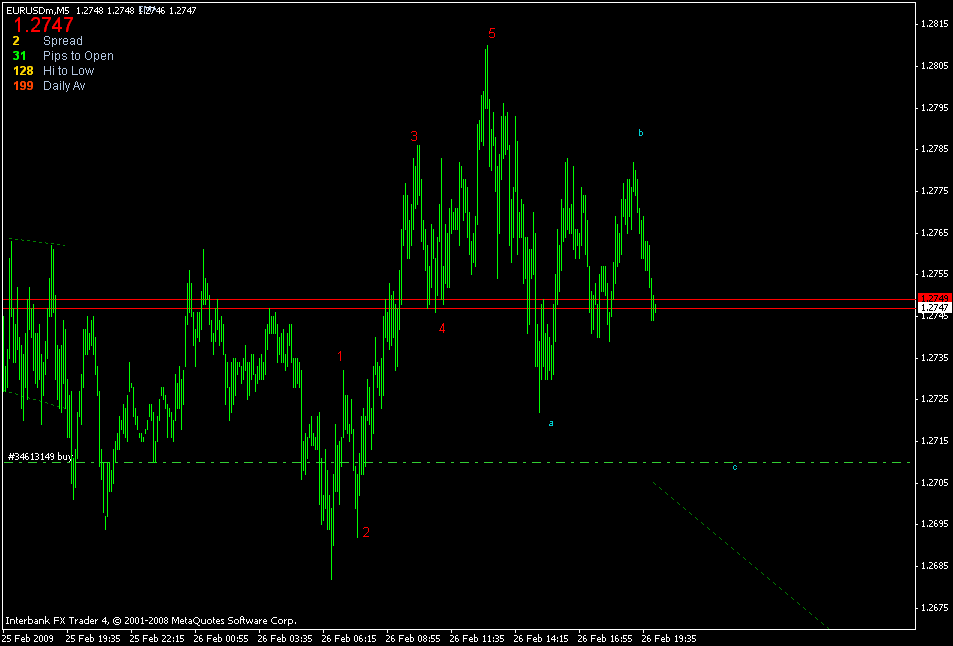Select wave label "2" near the chart low
Viewport: 953px width, 646px height.
[366, 532]
